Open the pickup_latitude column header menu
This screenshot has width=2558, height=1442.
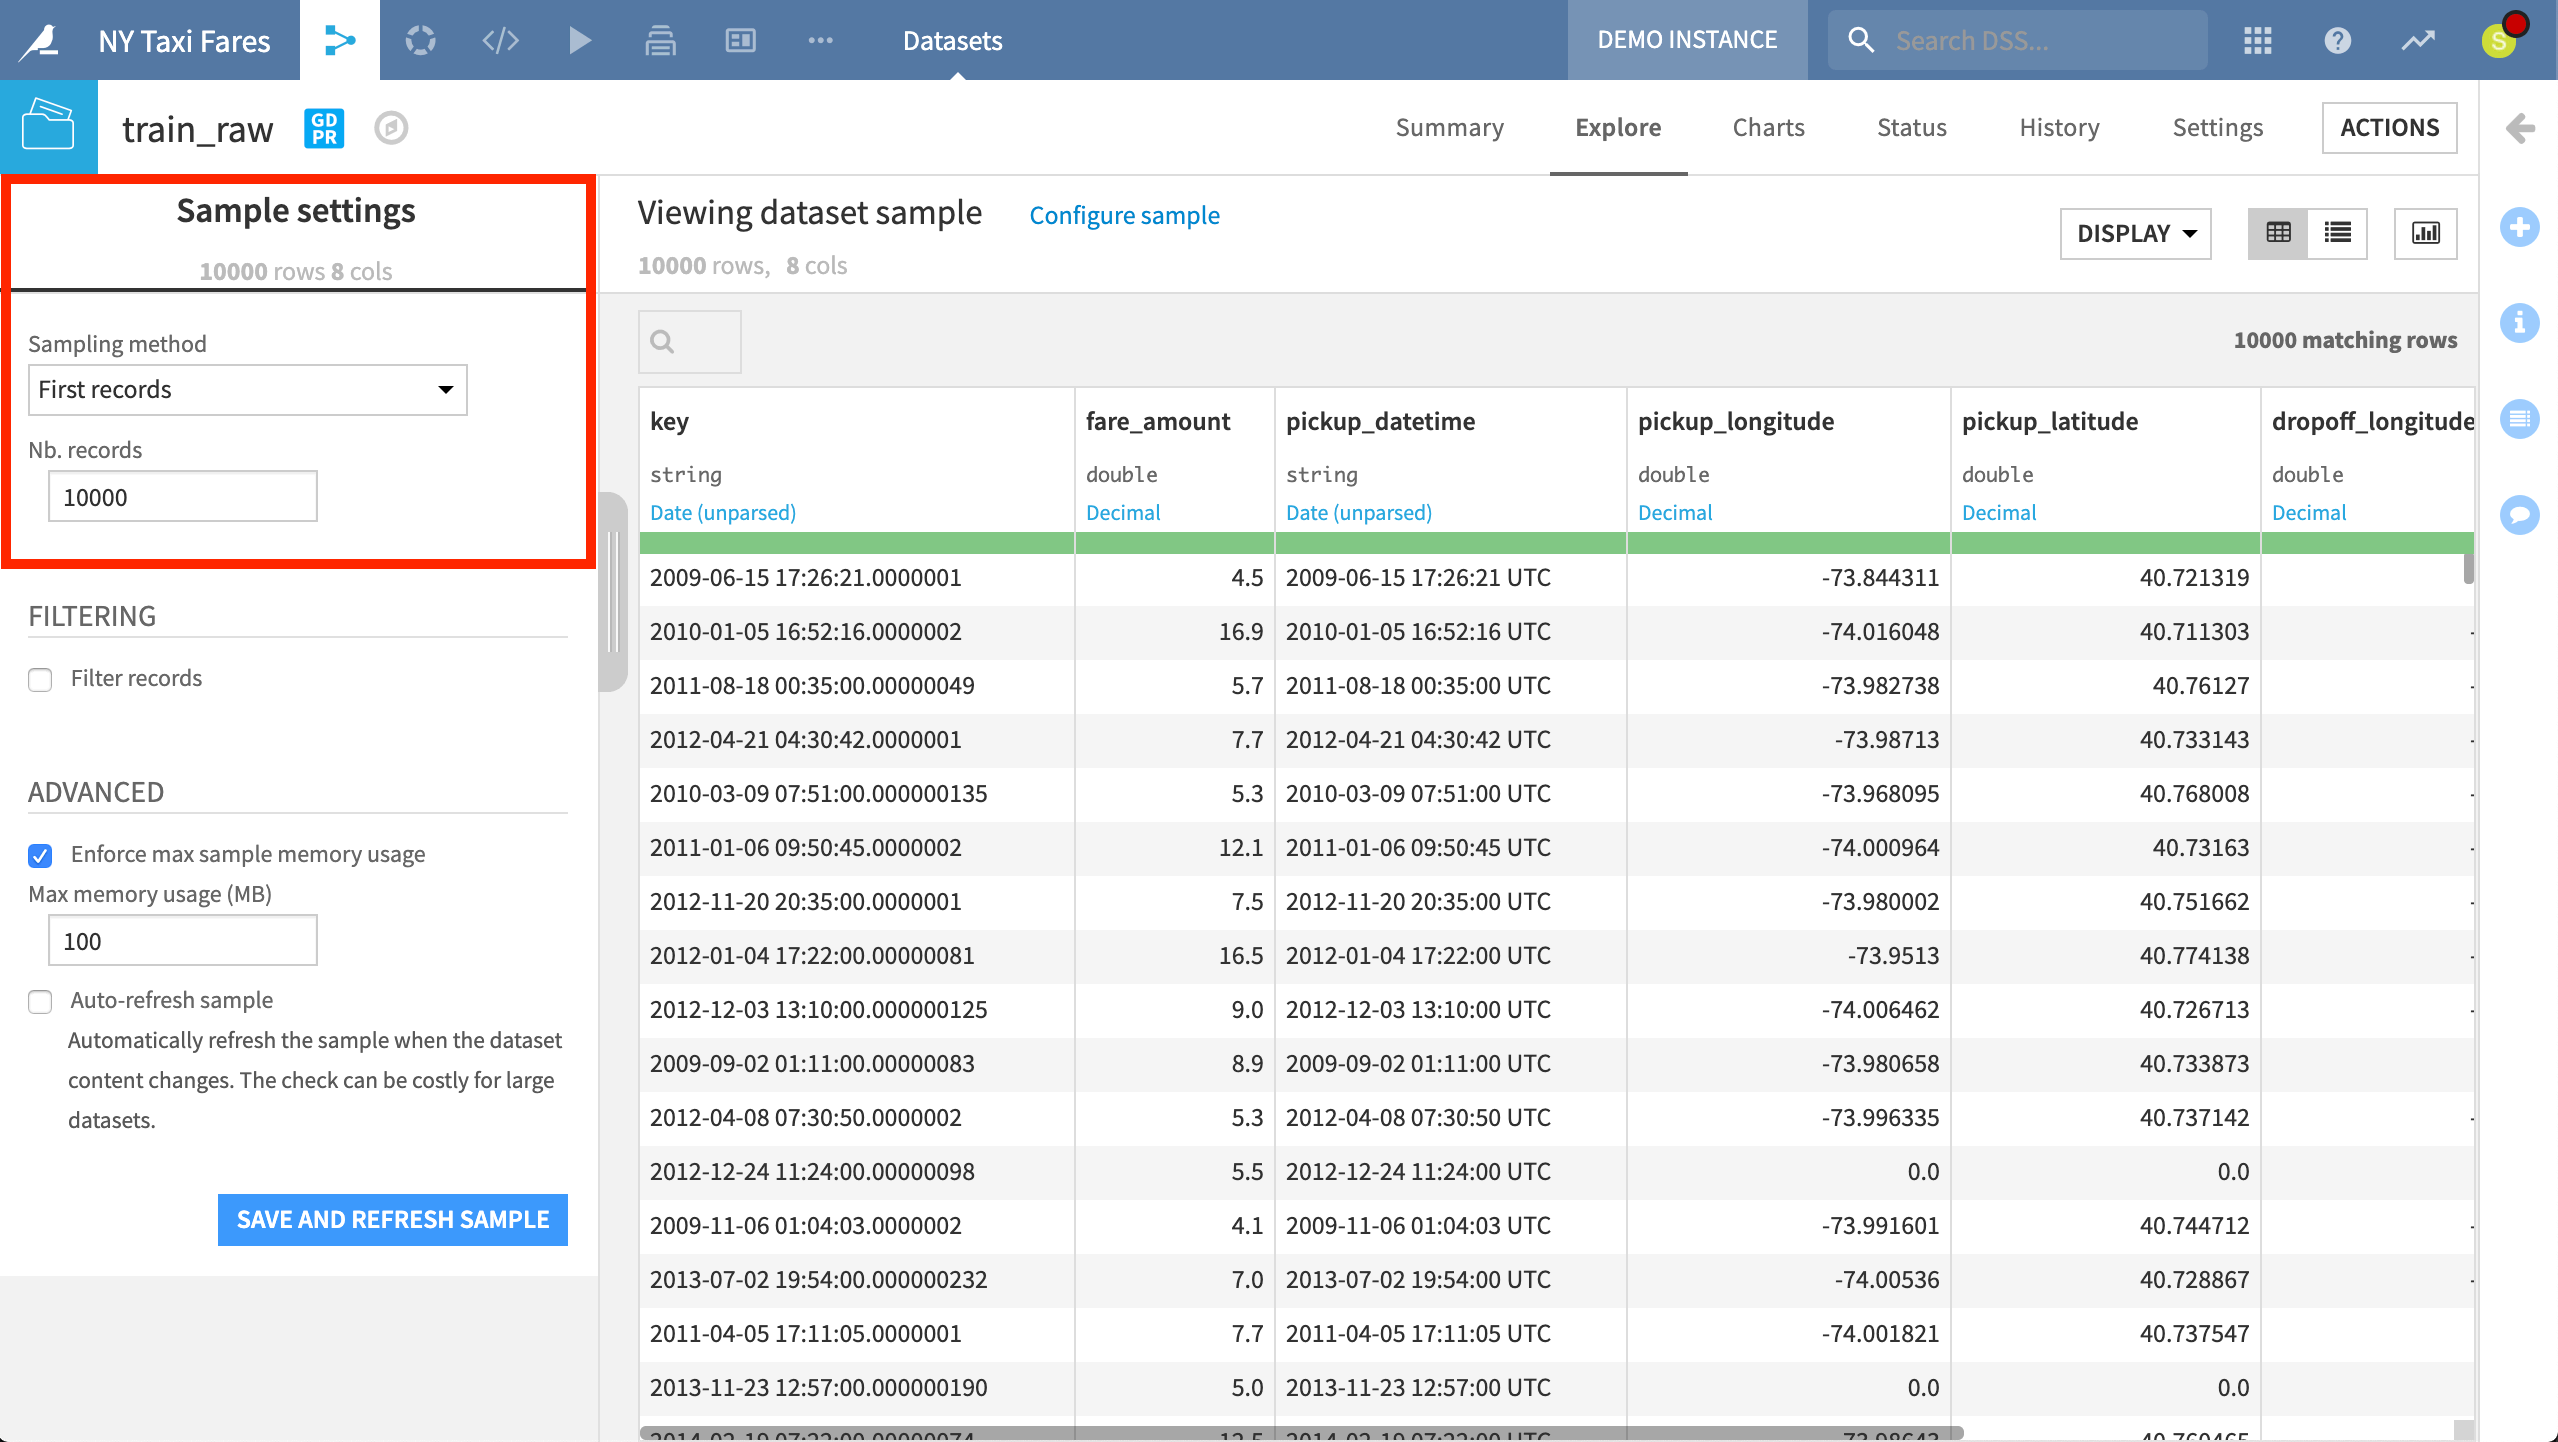(x=2050, y=421)
